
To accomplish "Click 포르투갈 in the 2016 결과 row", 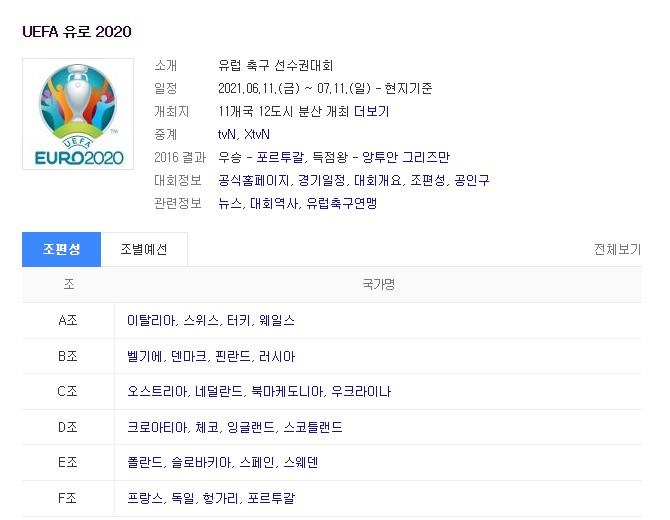I will [x=280, y=157].
